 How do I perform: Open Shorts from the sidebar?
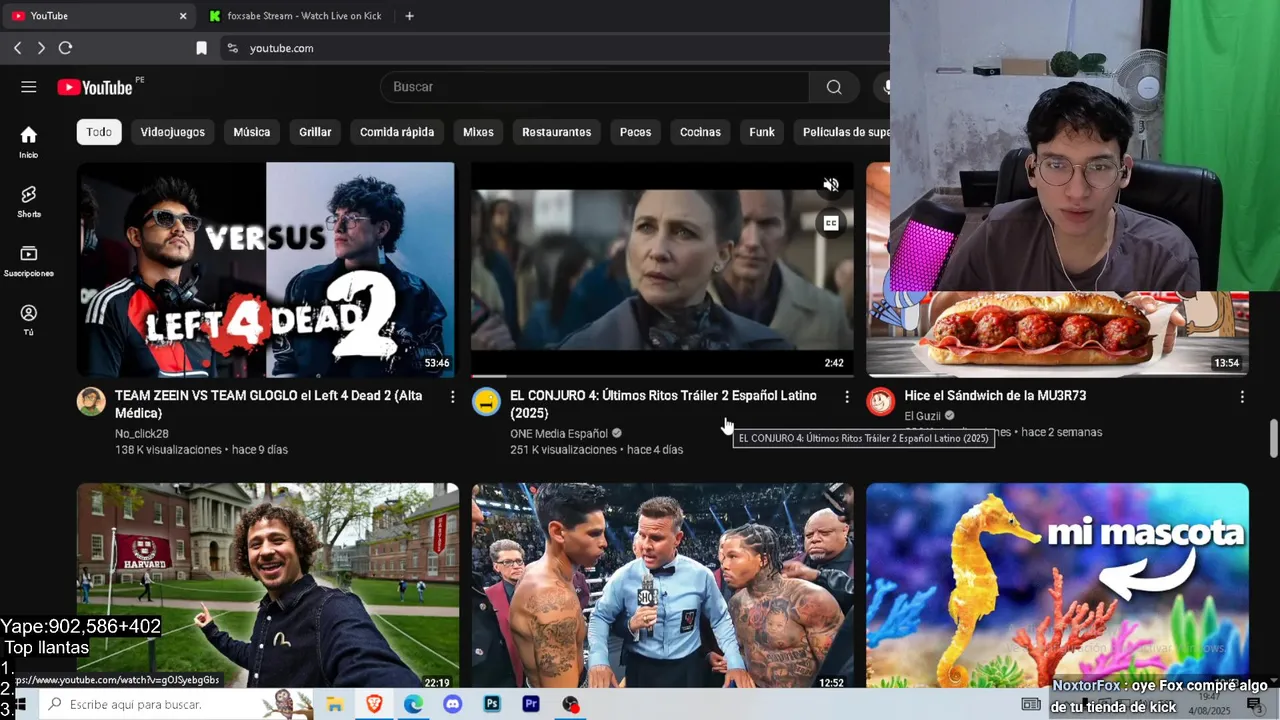pyautogui.click(x=28, y=201)
